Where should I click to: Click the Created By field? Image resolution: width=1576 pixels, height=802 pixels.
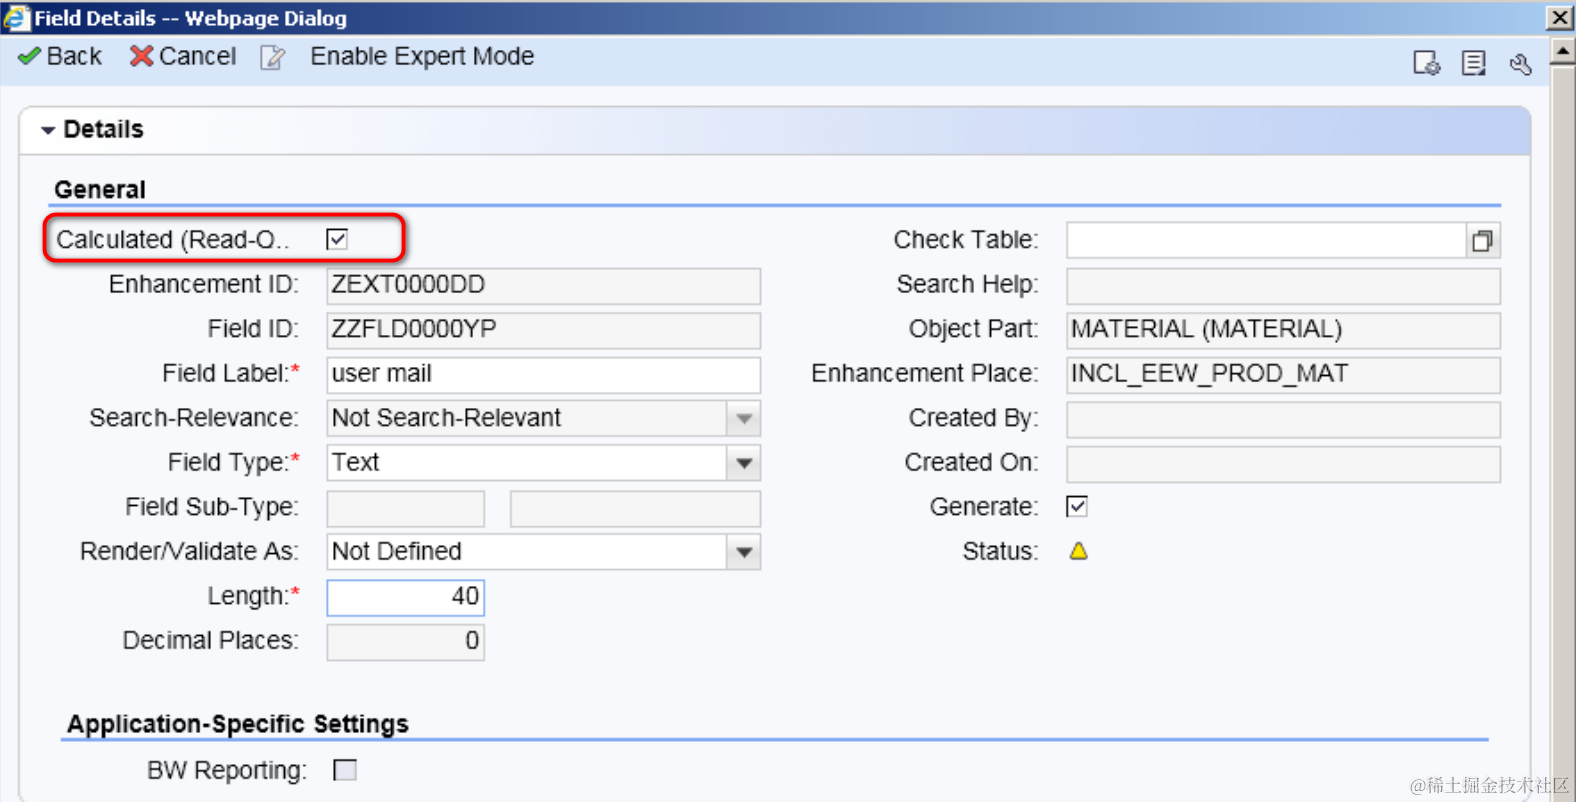tap(1283, 419)
